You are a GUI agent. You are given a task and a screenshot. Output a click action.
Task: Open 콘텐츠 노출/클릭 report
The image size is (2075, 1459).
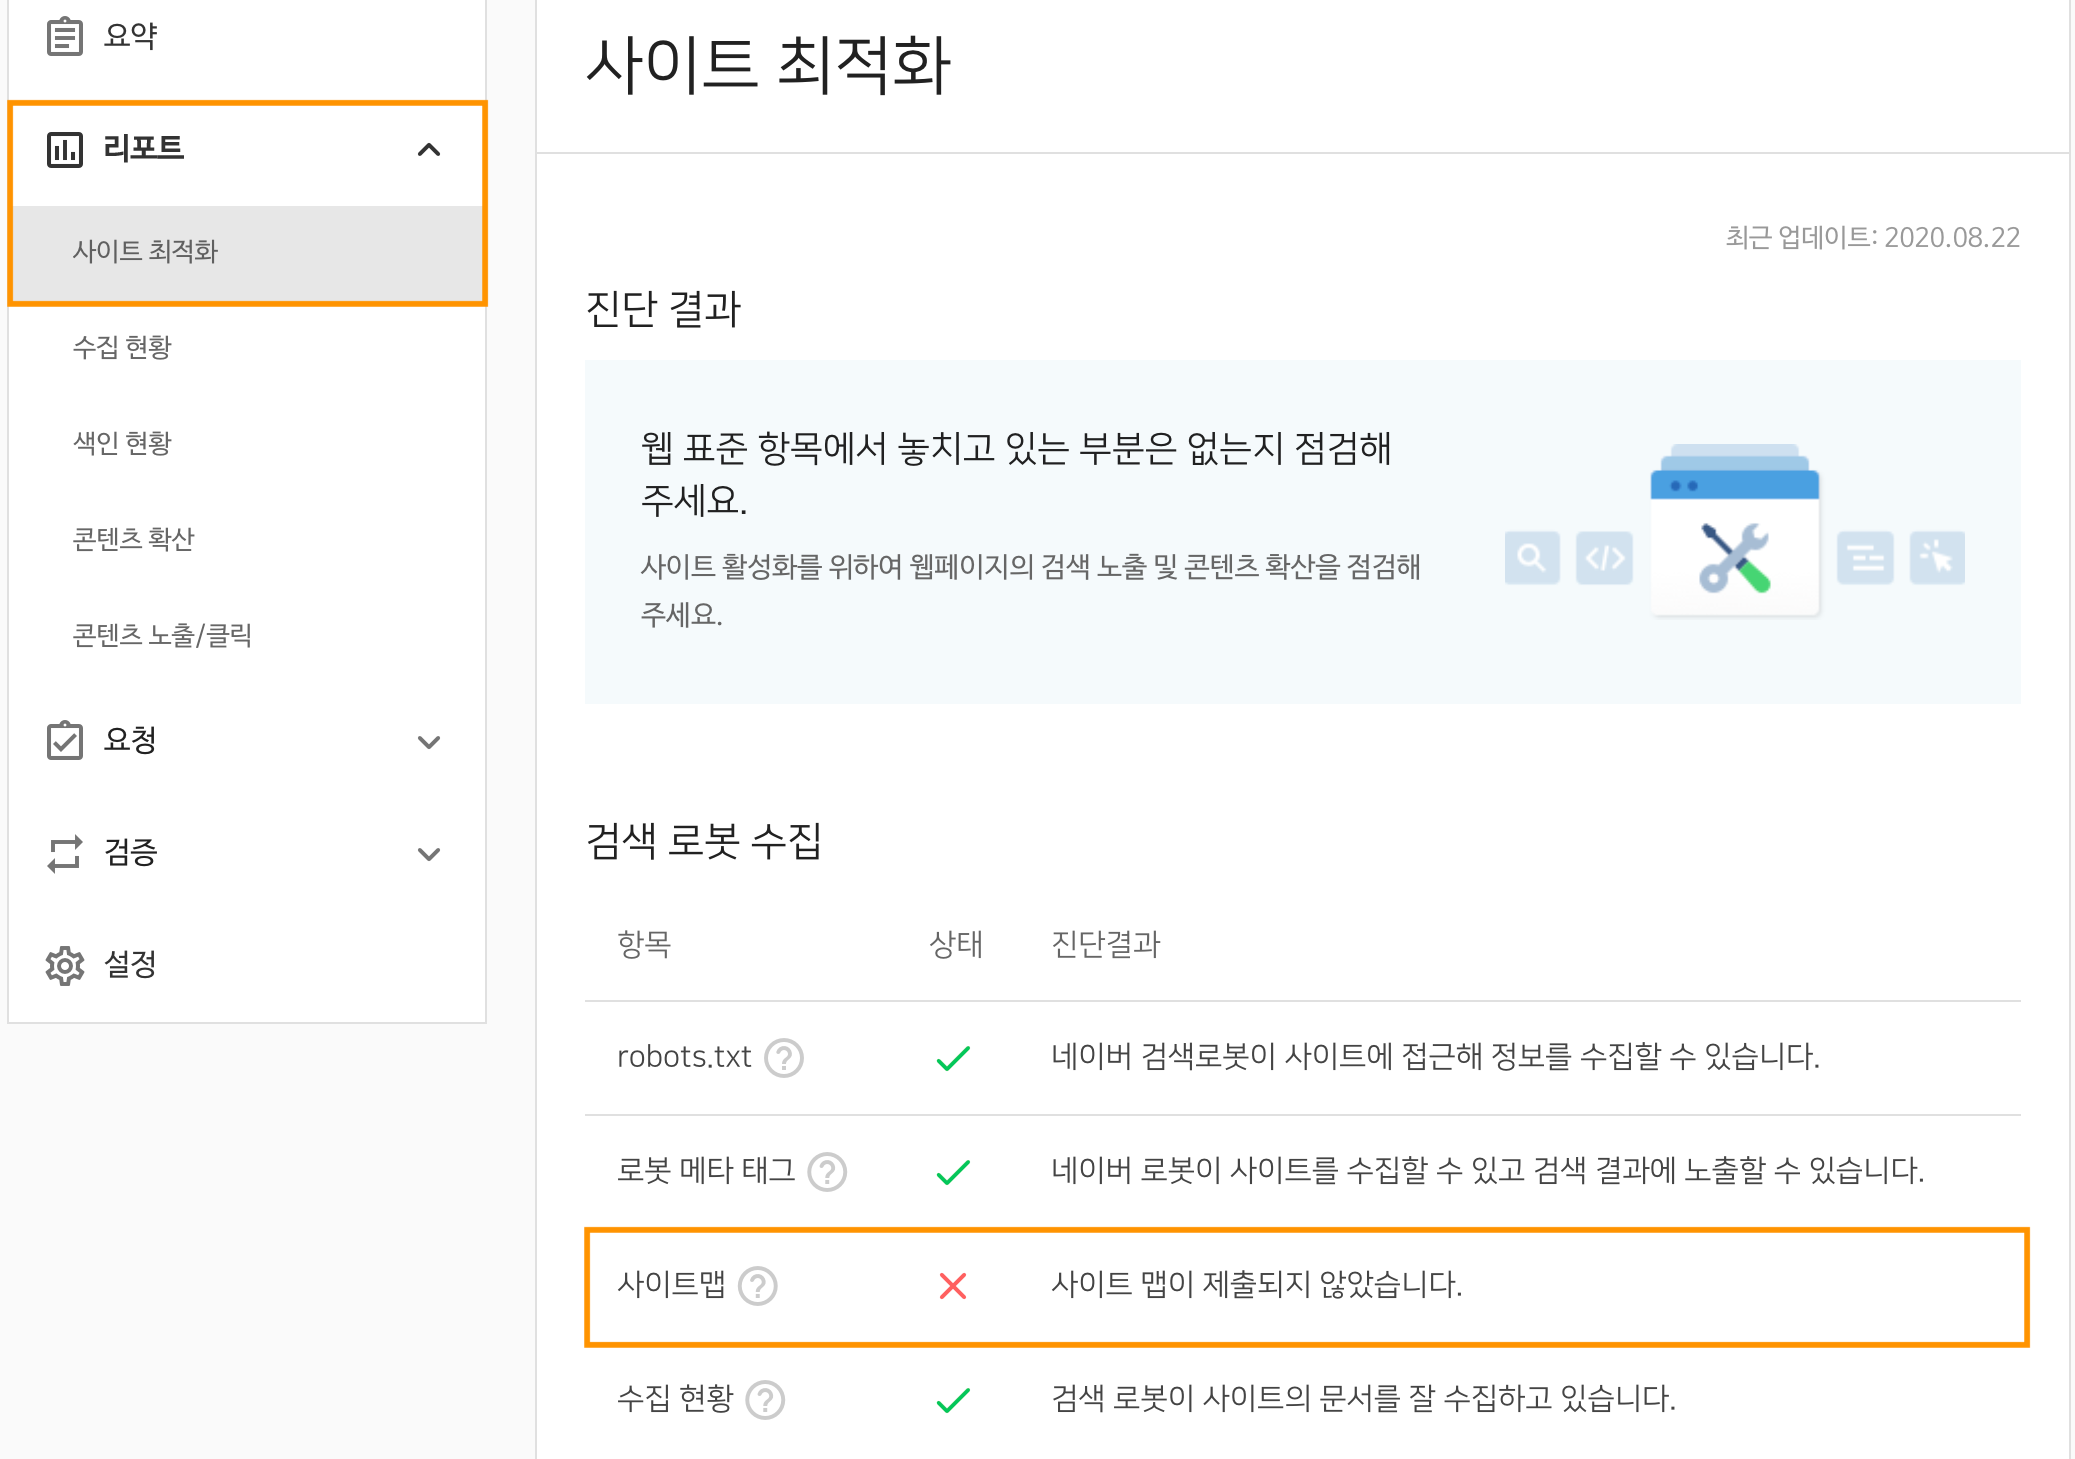(162, 635)
